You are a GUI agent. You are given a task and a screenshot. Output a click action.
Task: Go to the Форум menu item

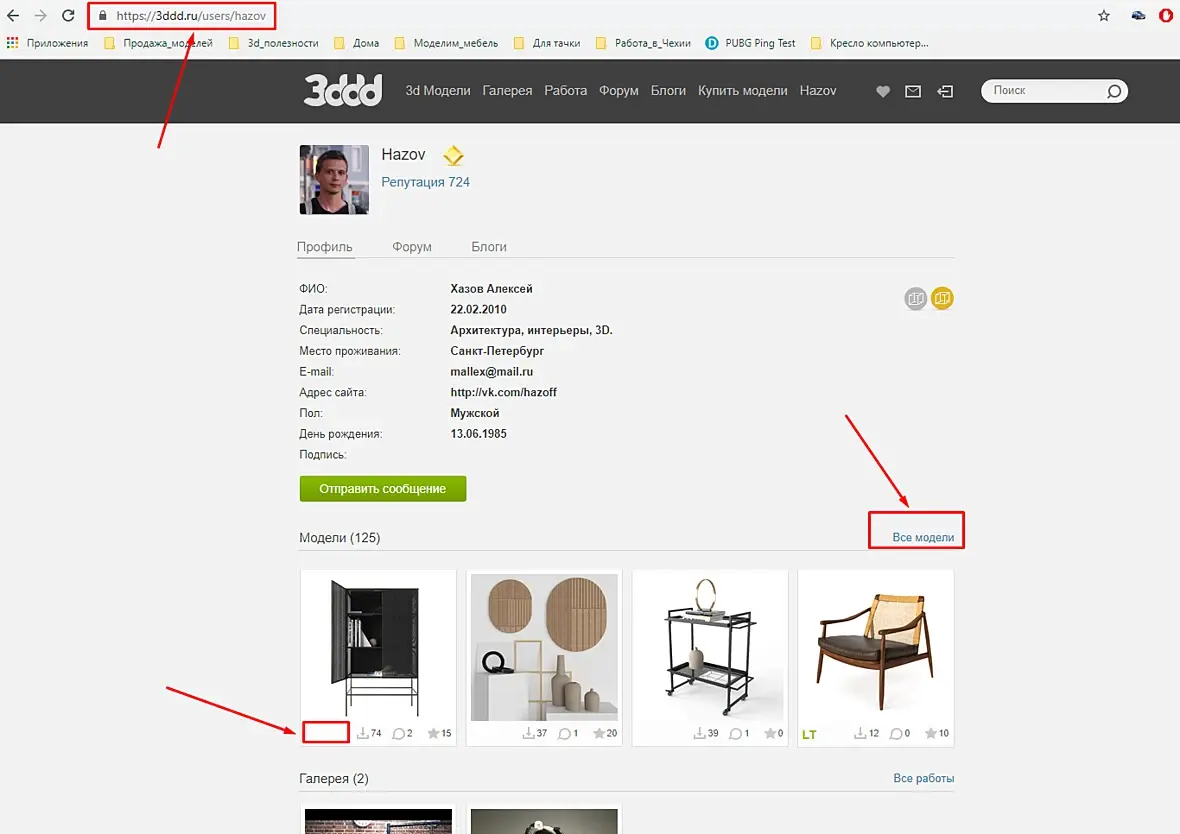click(x=619, y=90)
